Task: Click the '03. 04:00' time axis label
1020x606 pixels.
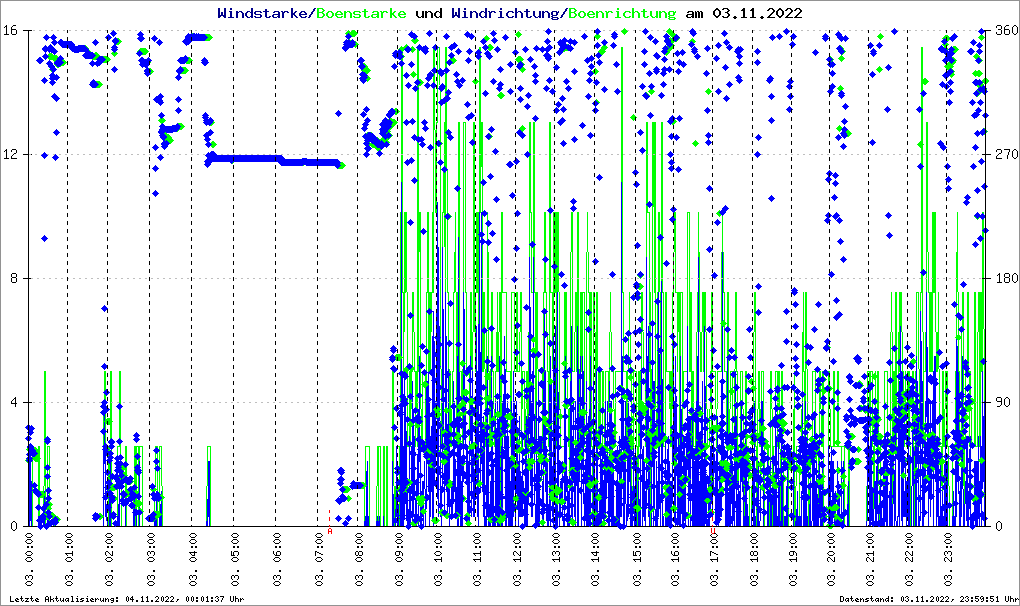Action: (193, 559)
